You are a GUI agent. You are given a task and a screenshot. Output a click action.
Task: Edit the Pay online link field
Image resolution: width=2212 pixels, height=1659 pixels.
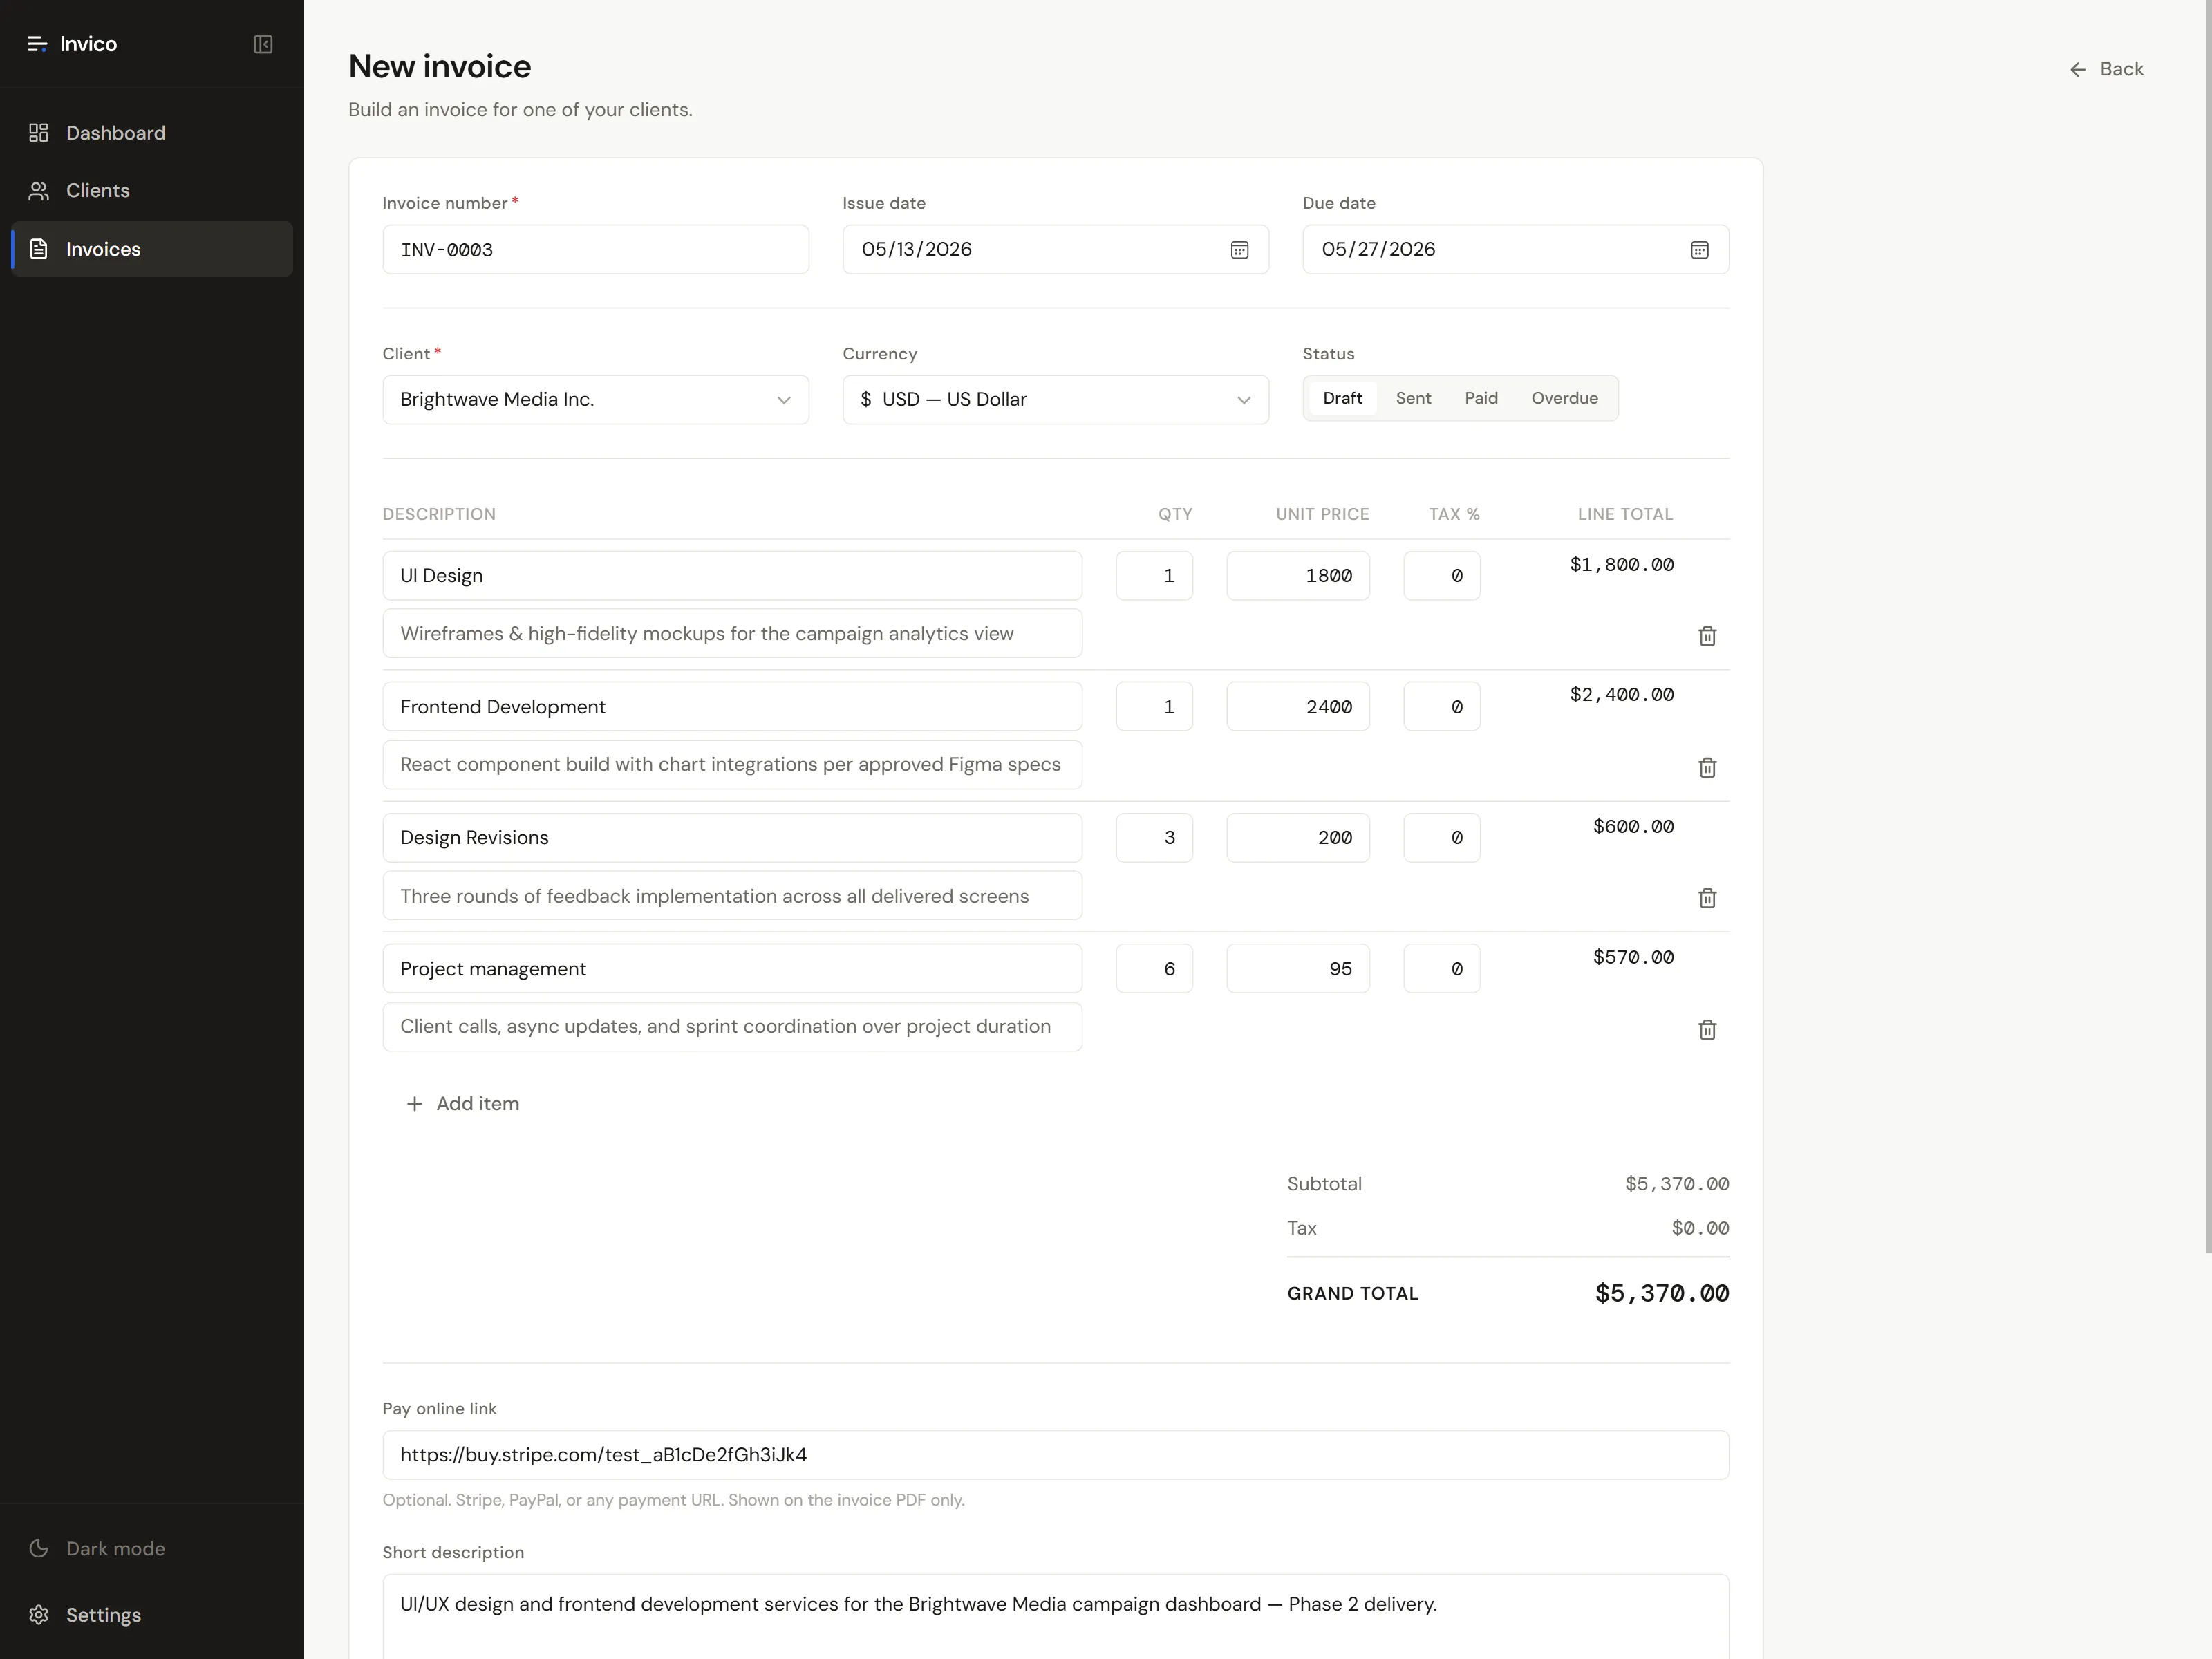1055,1455
